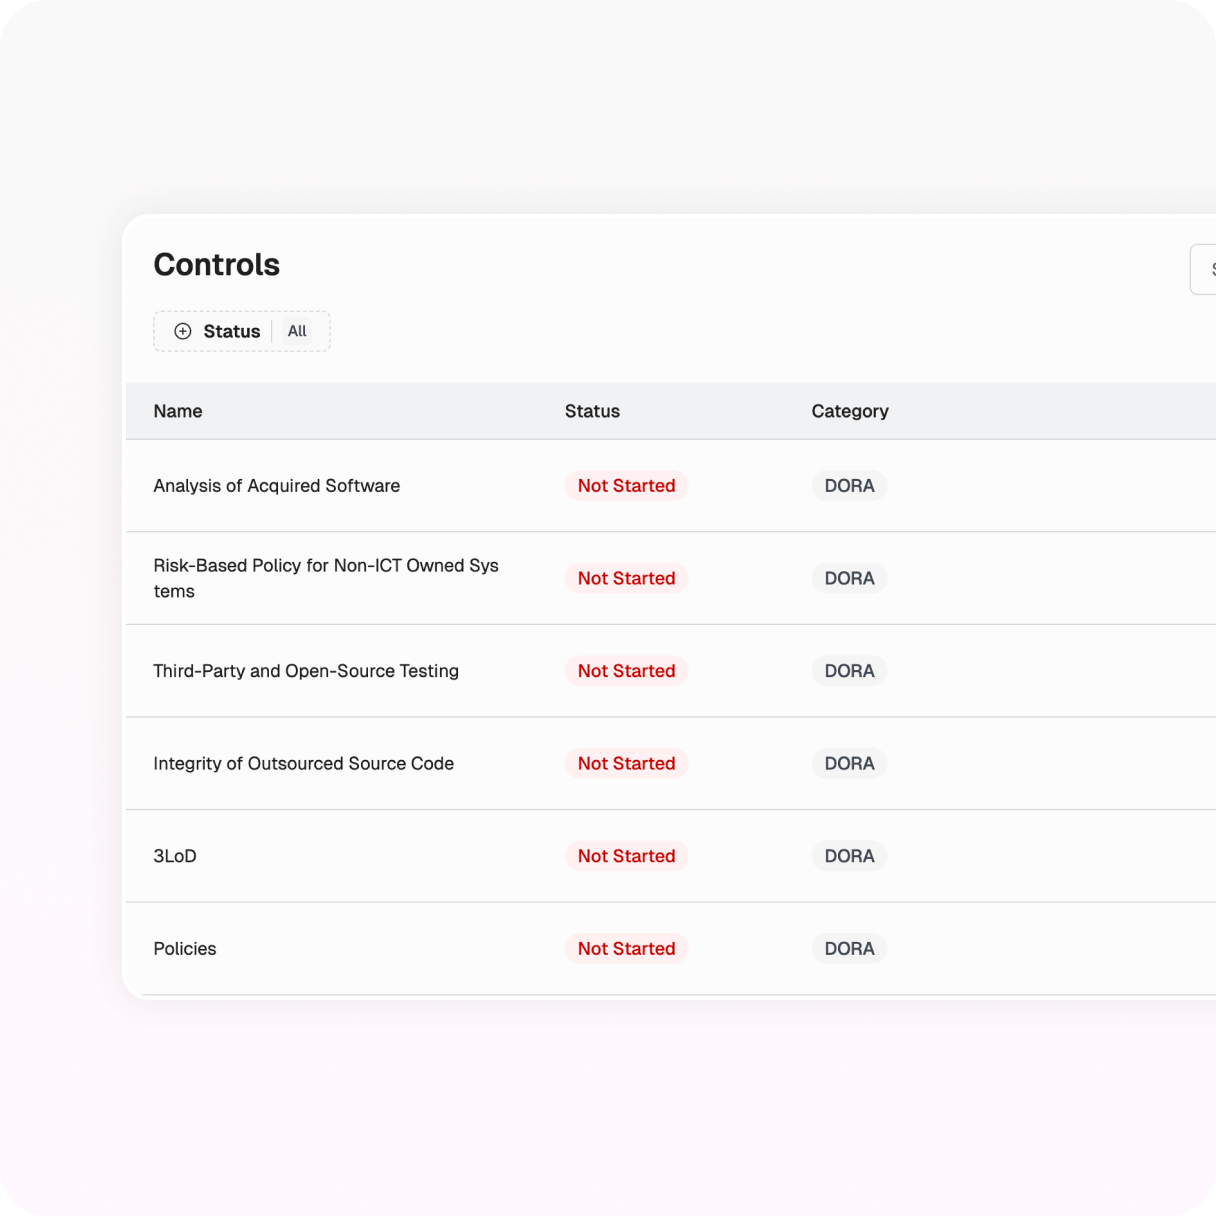
Task: Open Risk-Based Policy for Non-ICT Owned Systems
Action: tap(325, 578)
